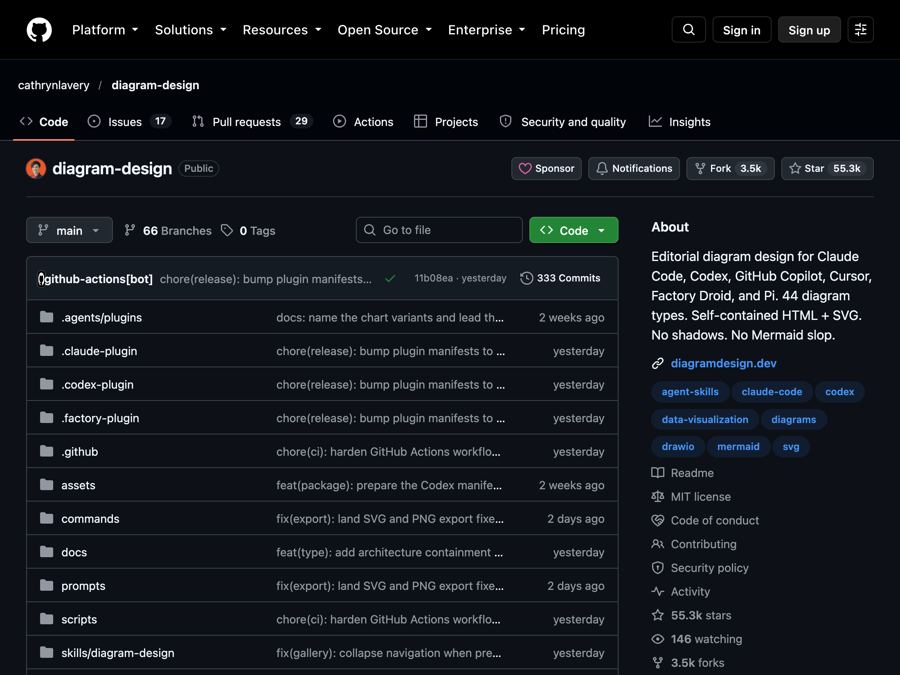Open the green Code dropdown
This screenshot has height=675, width=900.
[x=574, y=230]
